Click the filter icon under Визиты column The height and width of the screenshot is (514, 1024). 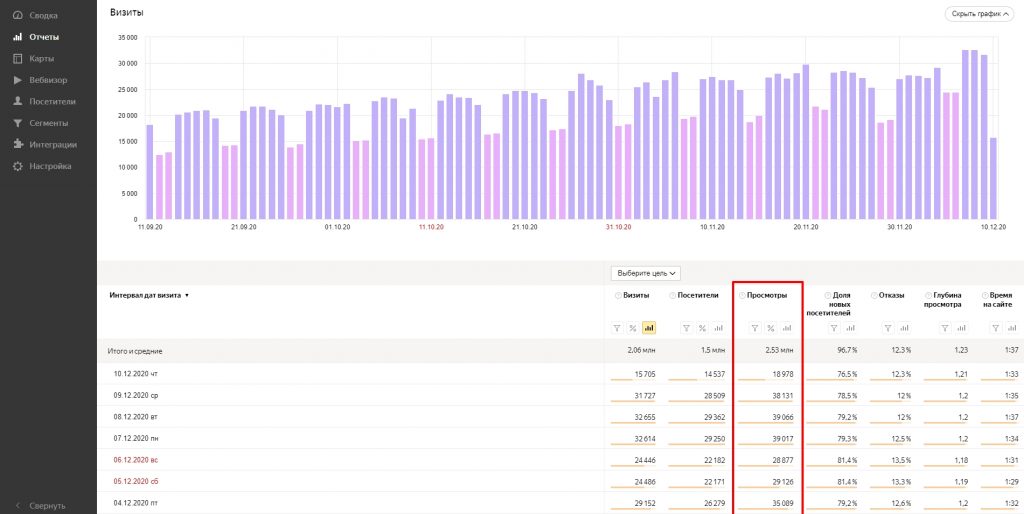coord(617,328)
